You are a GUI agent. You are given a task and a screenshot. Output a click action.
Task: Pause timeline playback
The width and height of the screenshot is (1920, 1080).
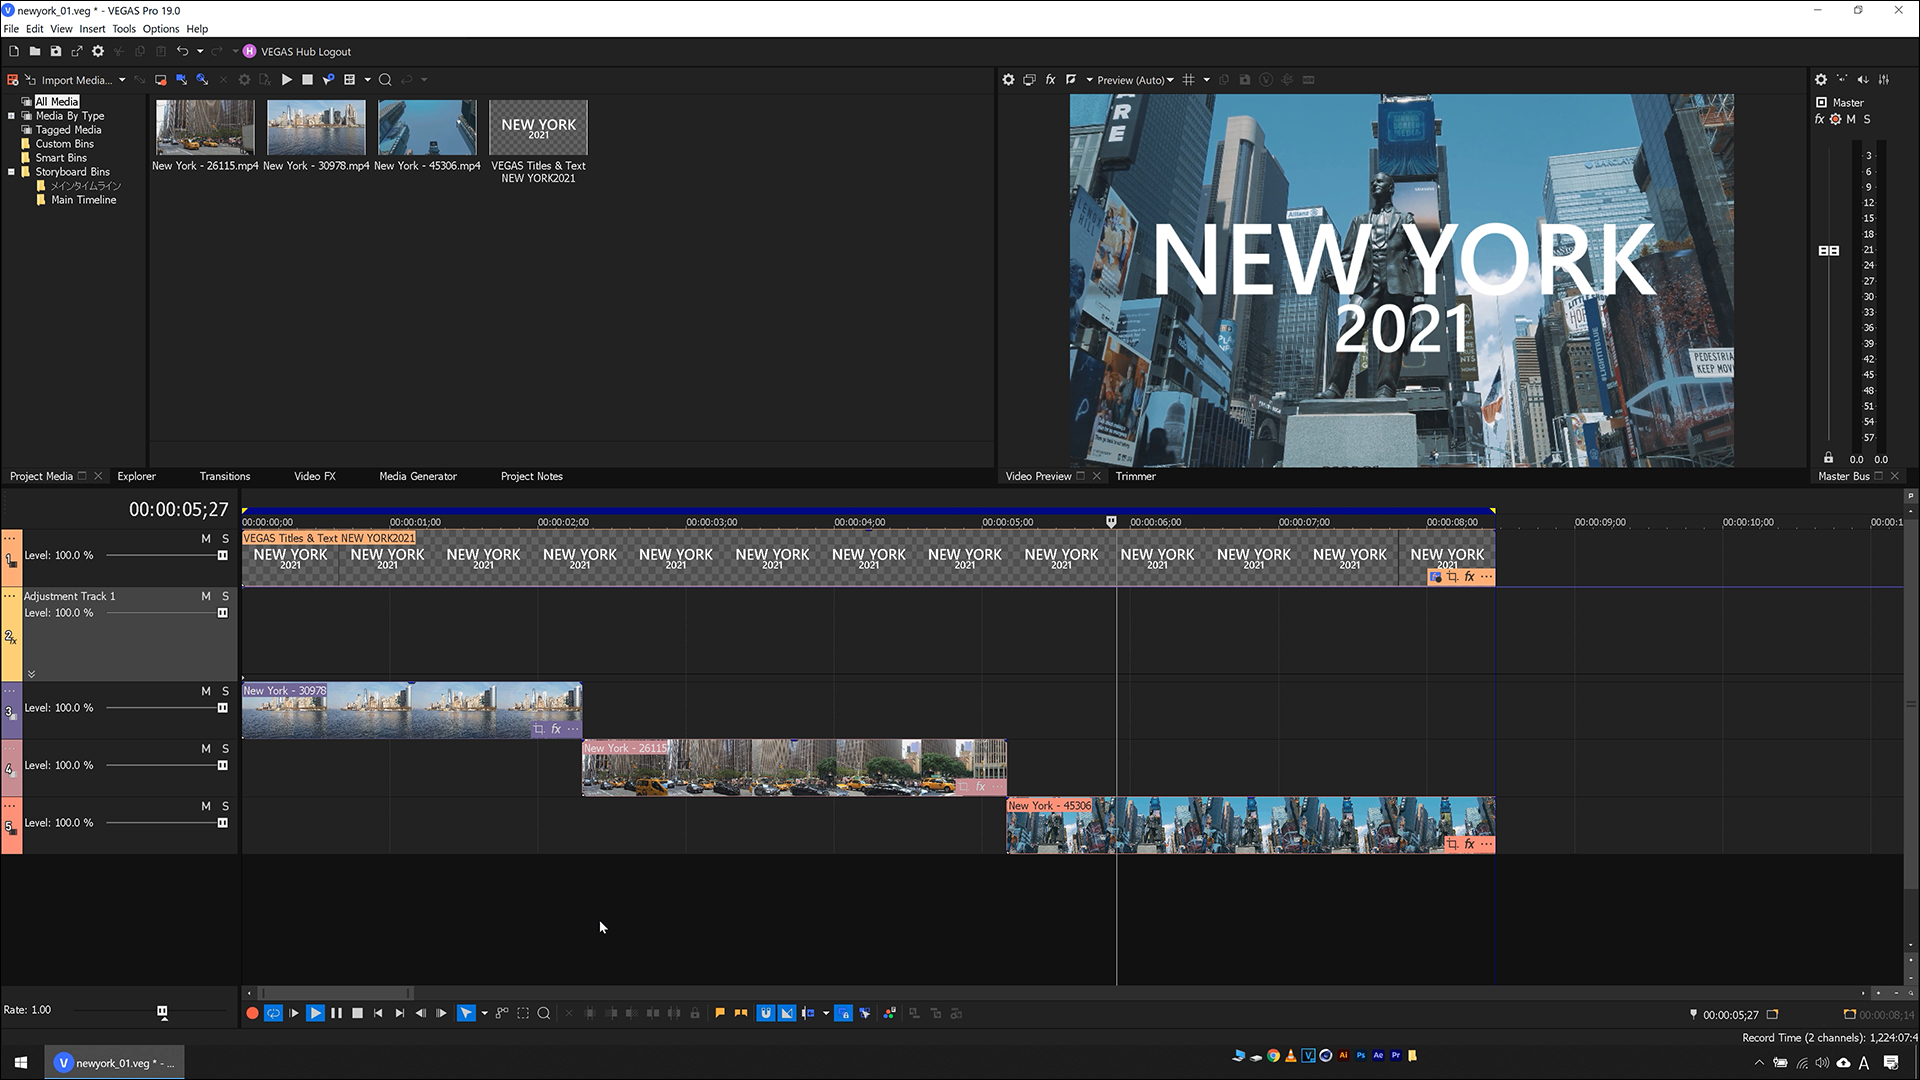click(x=336, y=1013)
